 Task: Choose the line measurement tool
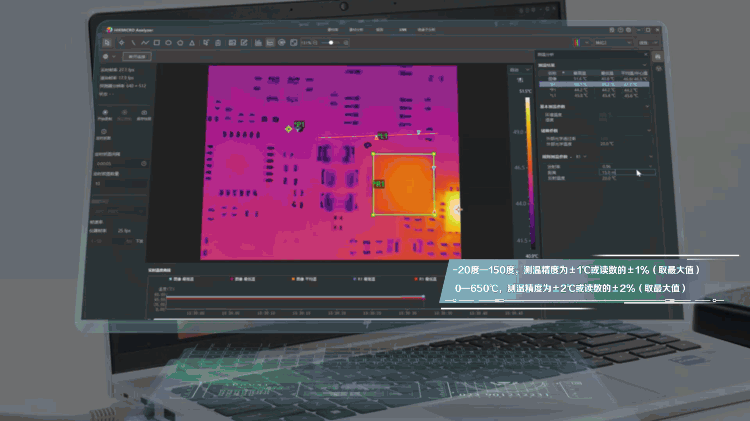(132, 43)
